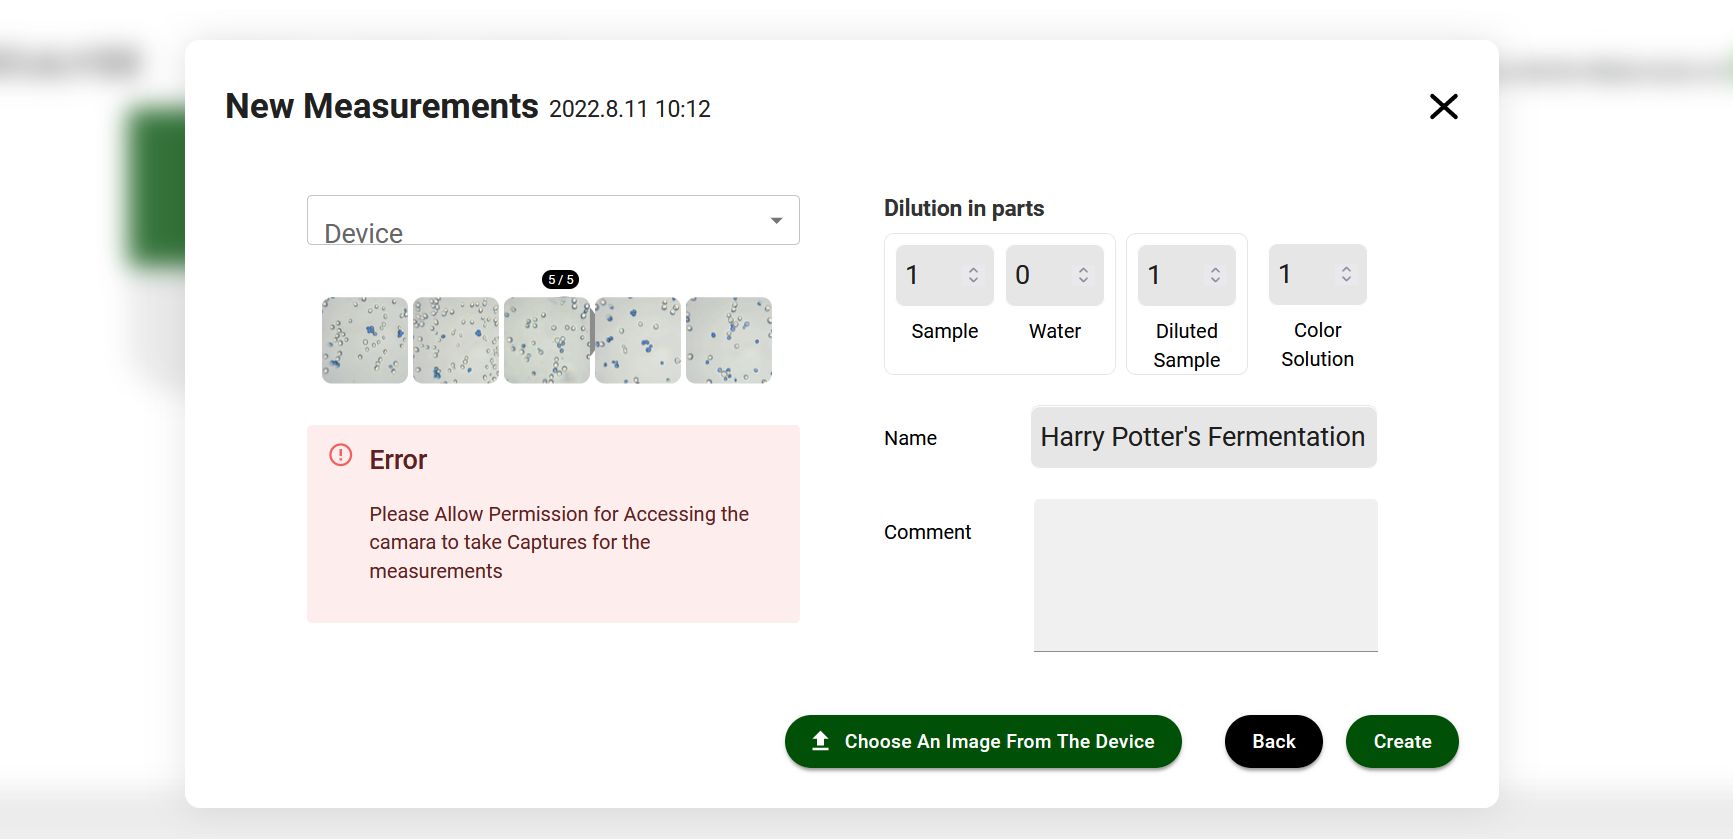Select the second microscope image thumbnail
1733x839 pixels.
[x=456, y=340]
